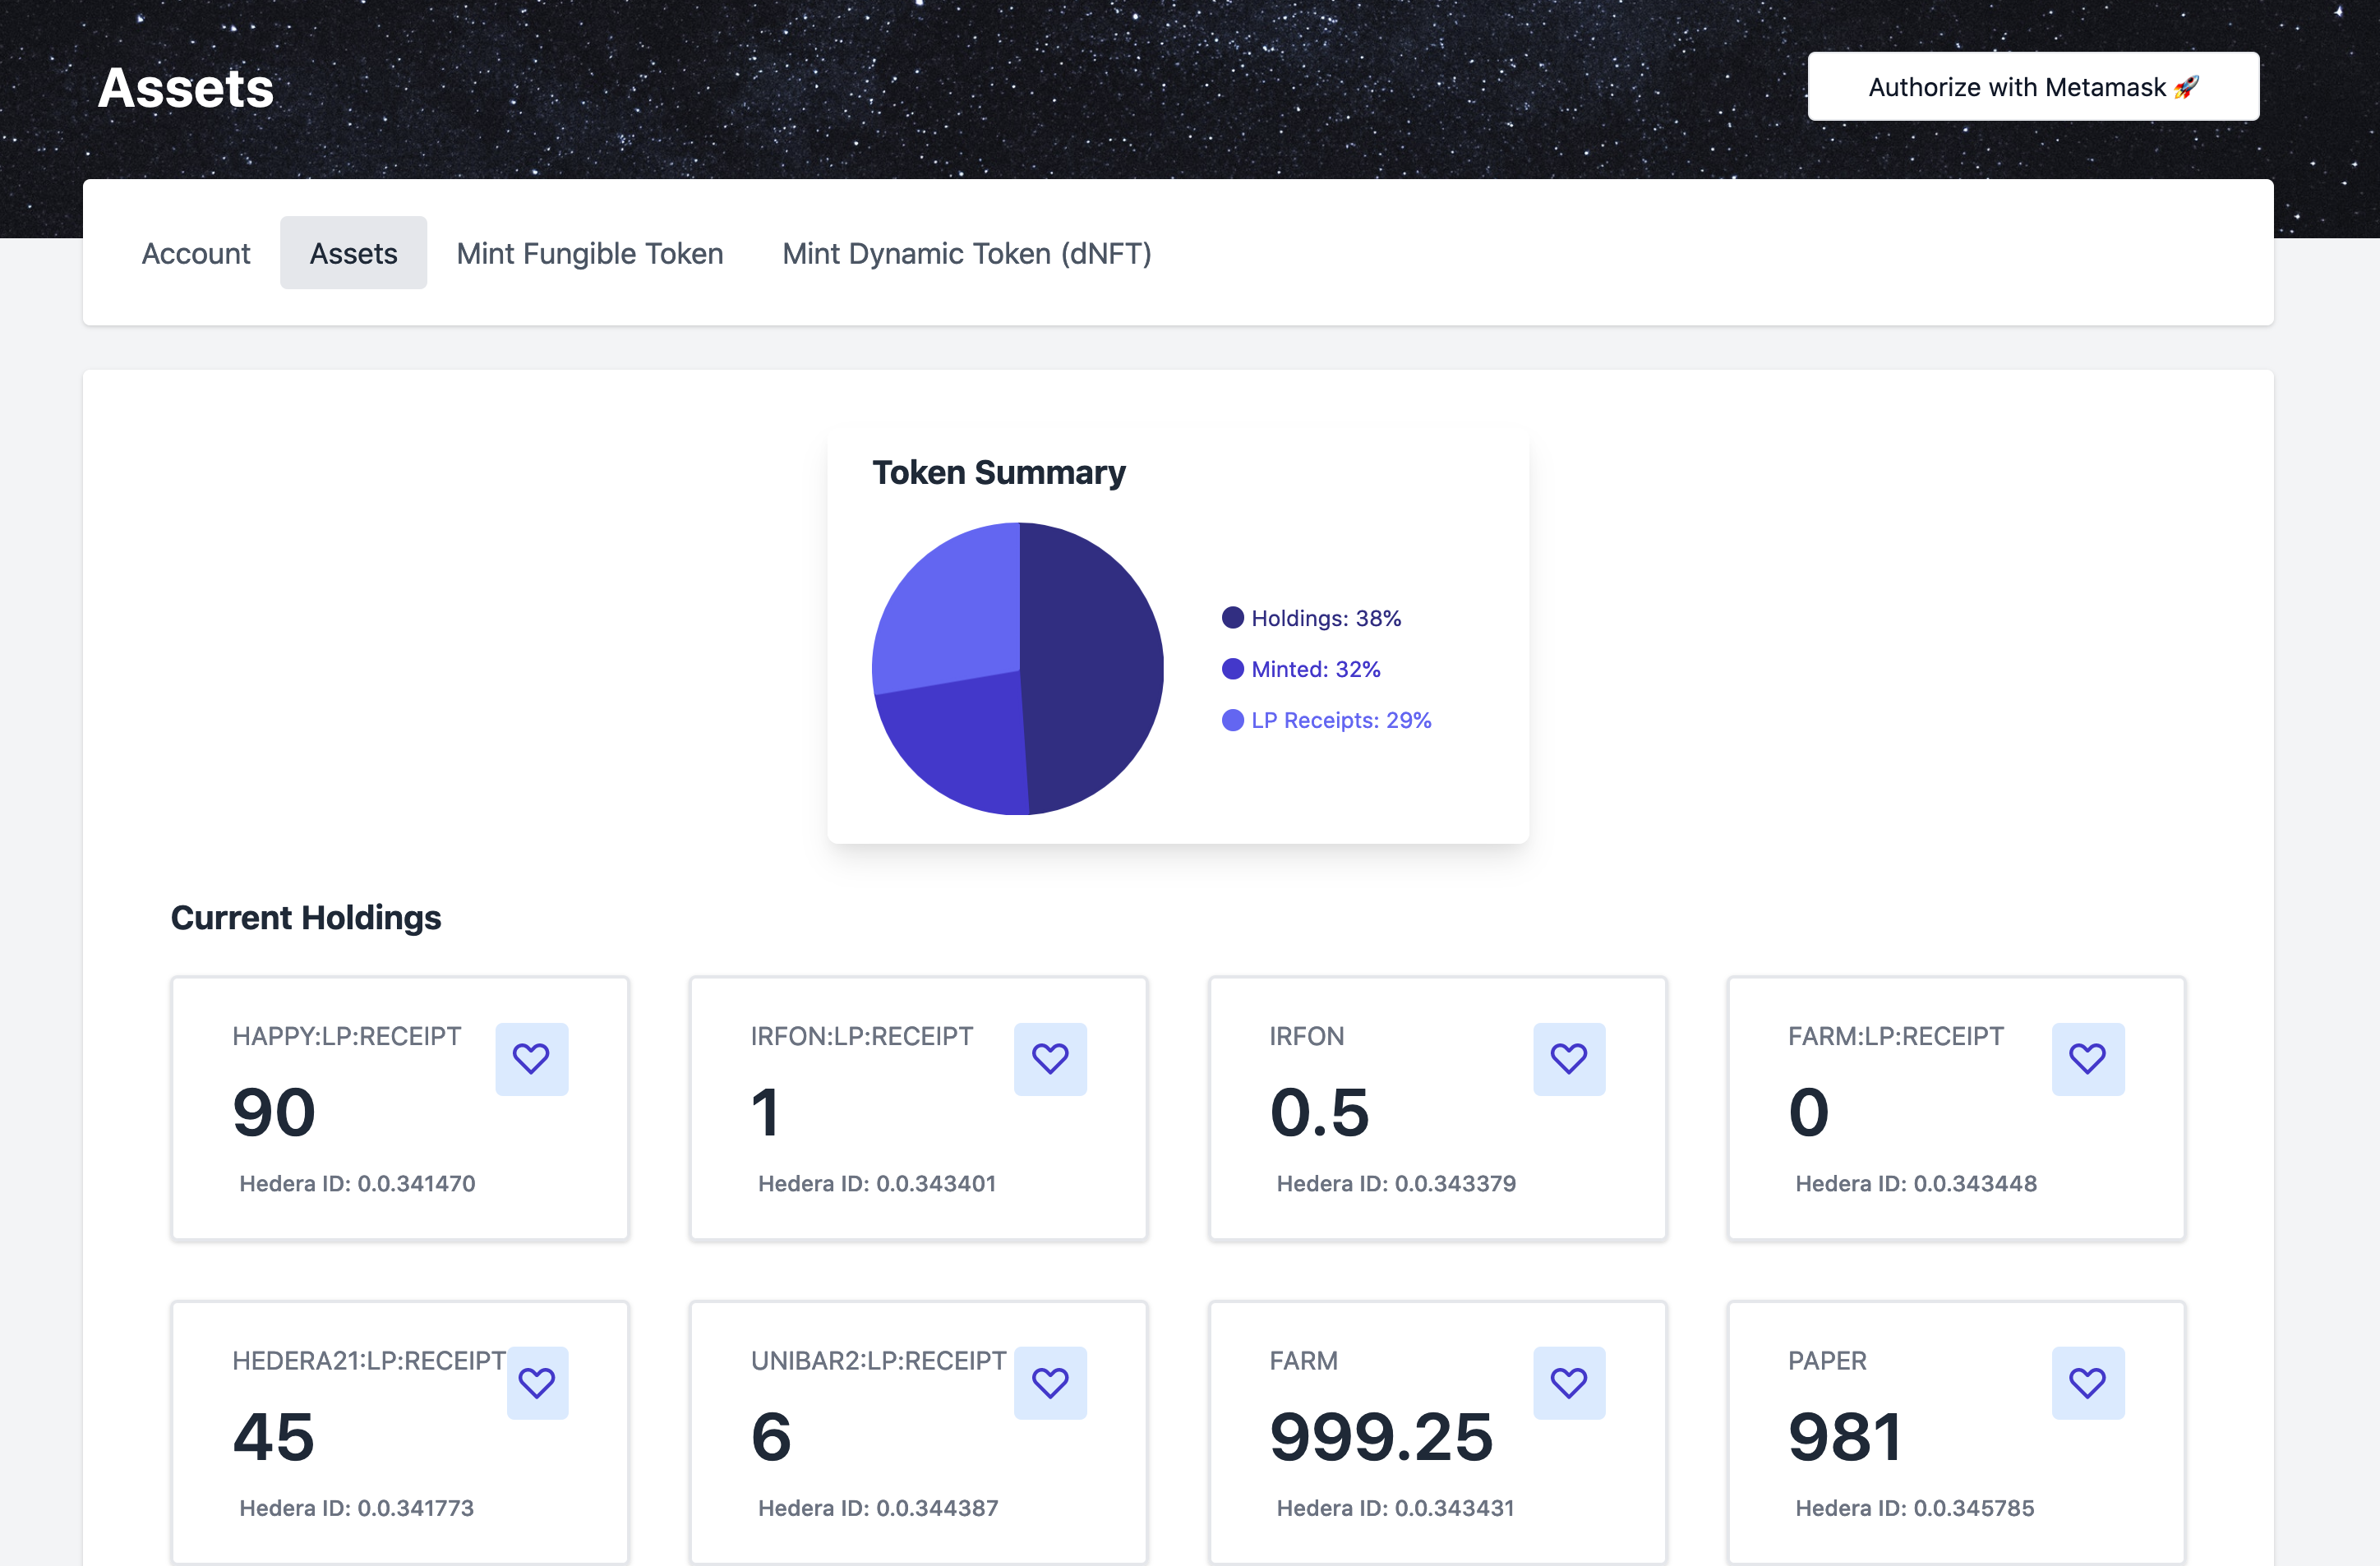Click the light LP Receipts pie slice

pos(950,610)
